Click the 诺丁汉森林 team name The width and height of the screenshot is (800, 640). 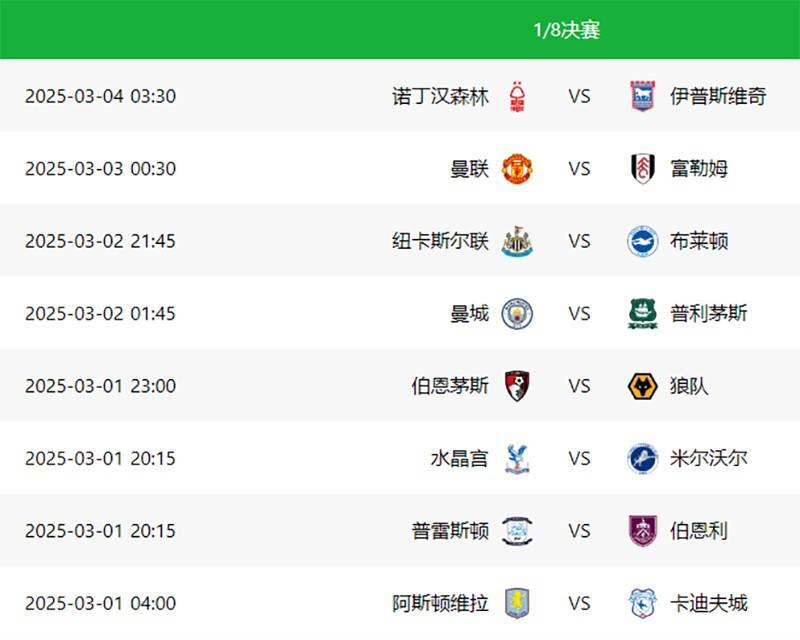[x=440, y=96]
